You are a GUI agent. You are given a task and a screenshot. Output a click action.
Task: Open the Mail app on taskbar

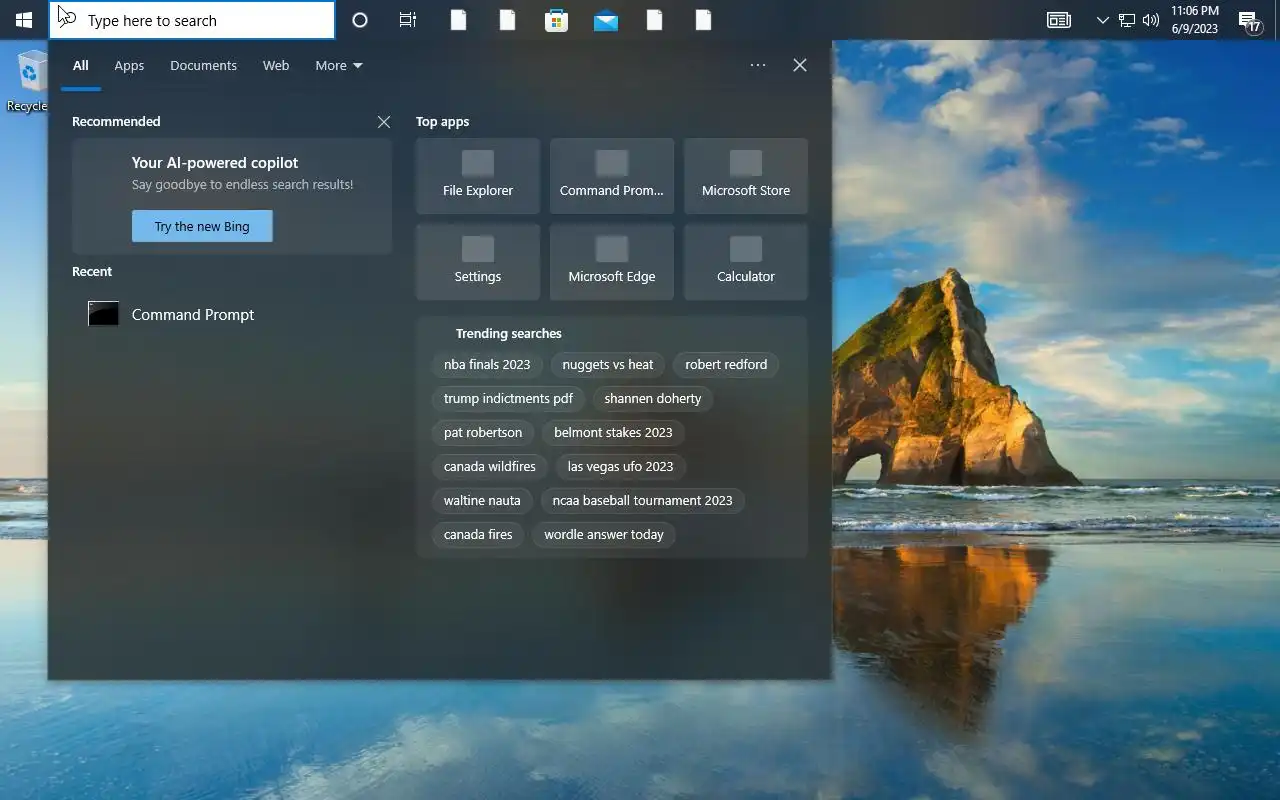tap(605, 20)
